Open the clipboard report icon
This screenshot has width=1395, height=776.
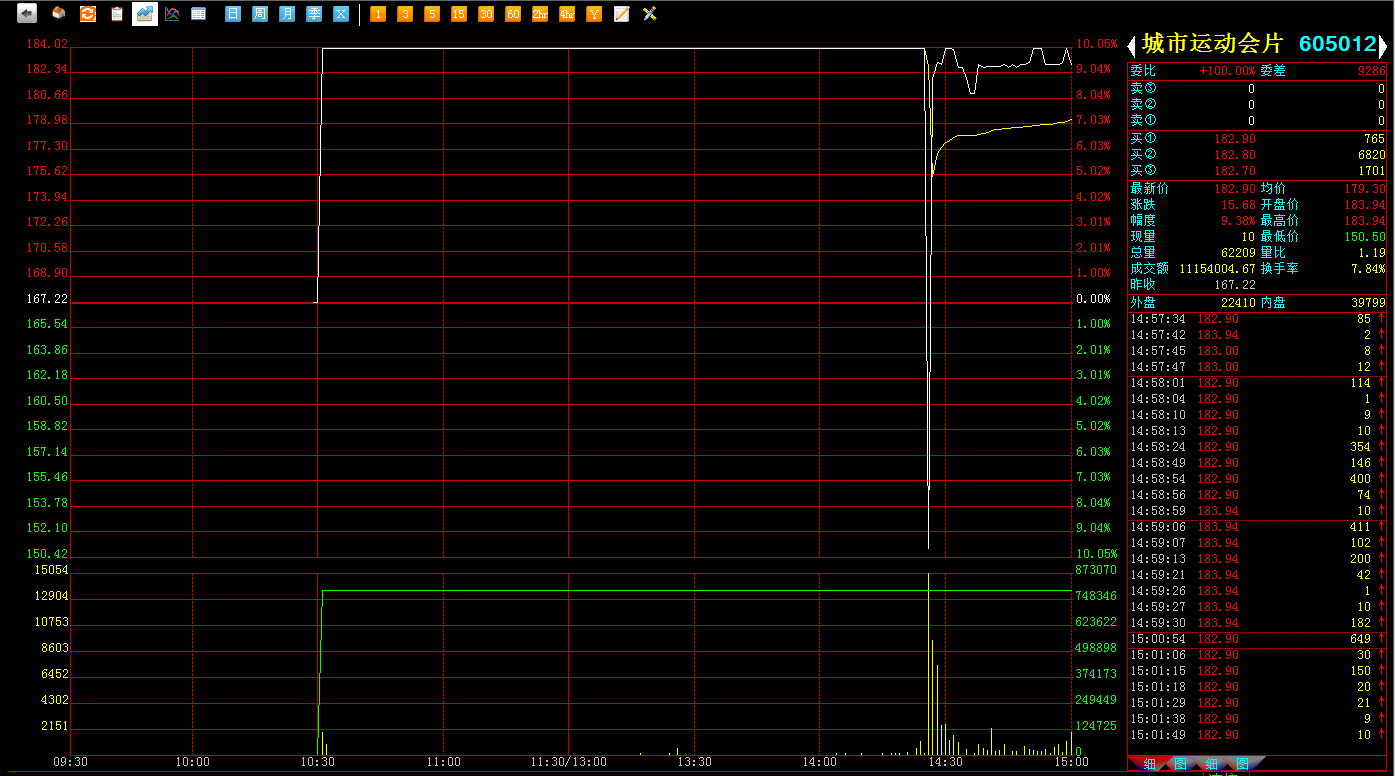point(117,14)
